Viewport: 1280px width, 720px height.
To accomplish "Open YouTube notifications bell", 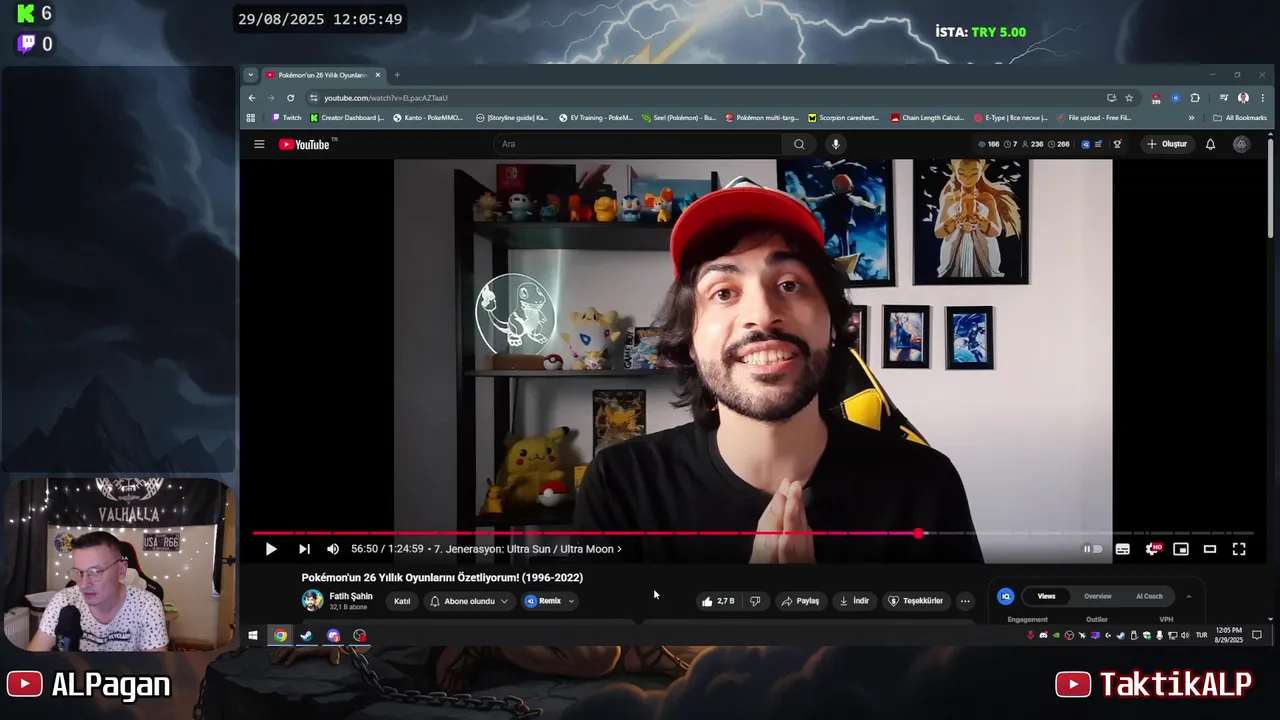I will 1210,144.
